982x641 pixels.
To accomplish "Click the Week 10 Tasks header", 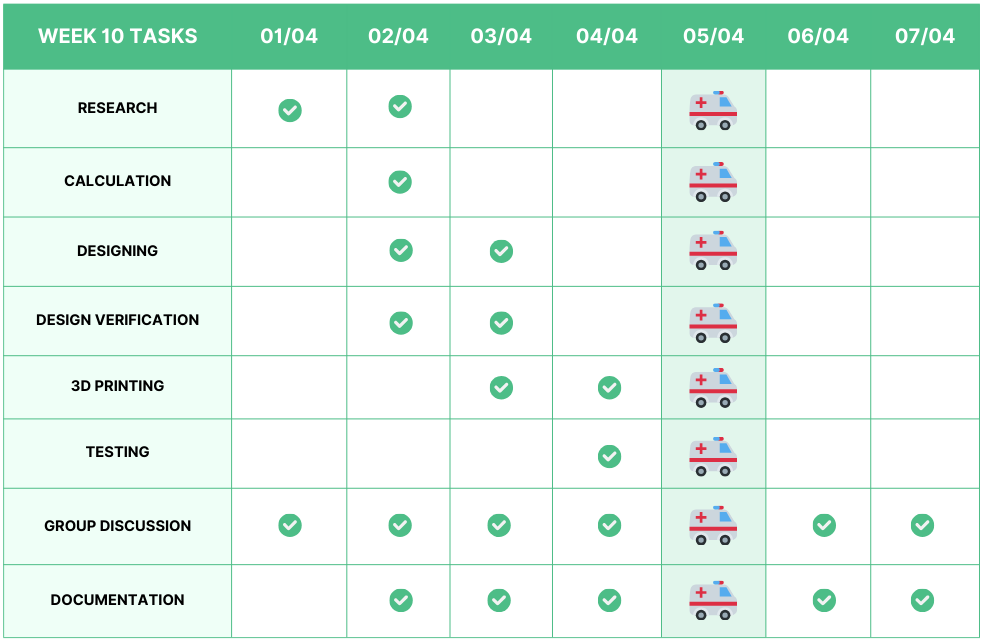I will coord(117,36).
